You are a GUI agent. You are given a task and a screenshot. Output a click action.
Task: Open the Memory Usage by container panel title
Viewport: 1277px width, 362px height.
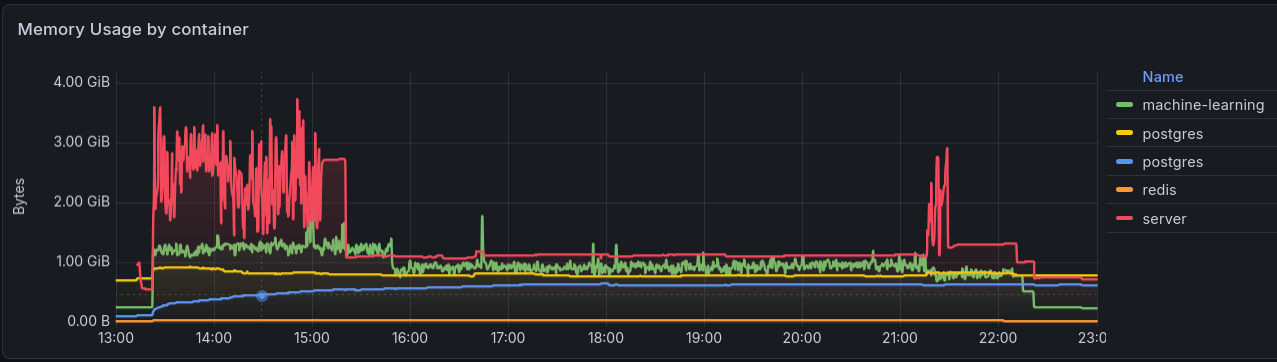[x=133, y=30]
